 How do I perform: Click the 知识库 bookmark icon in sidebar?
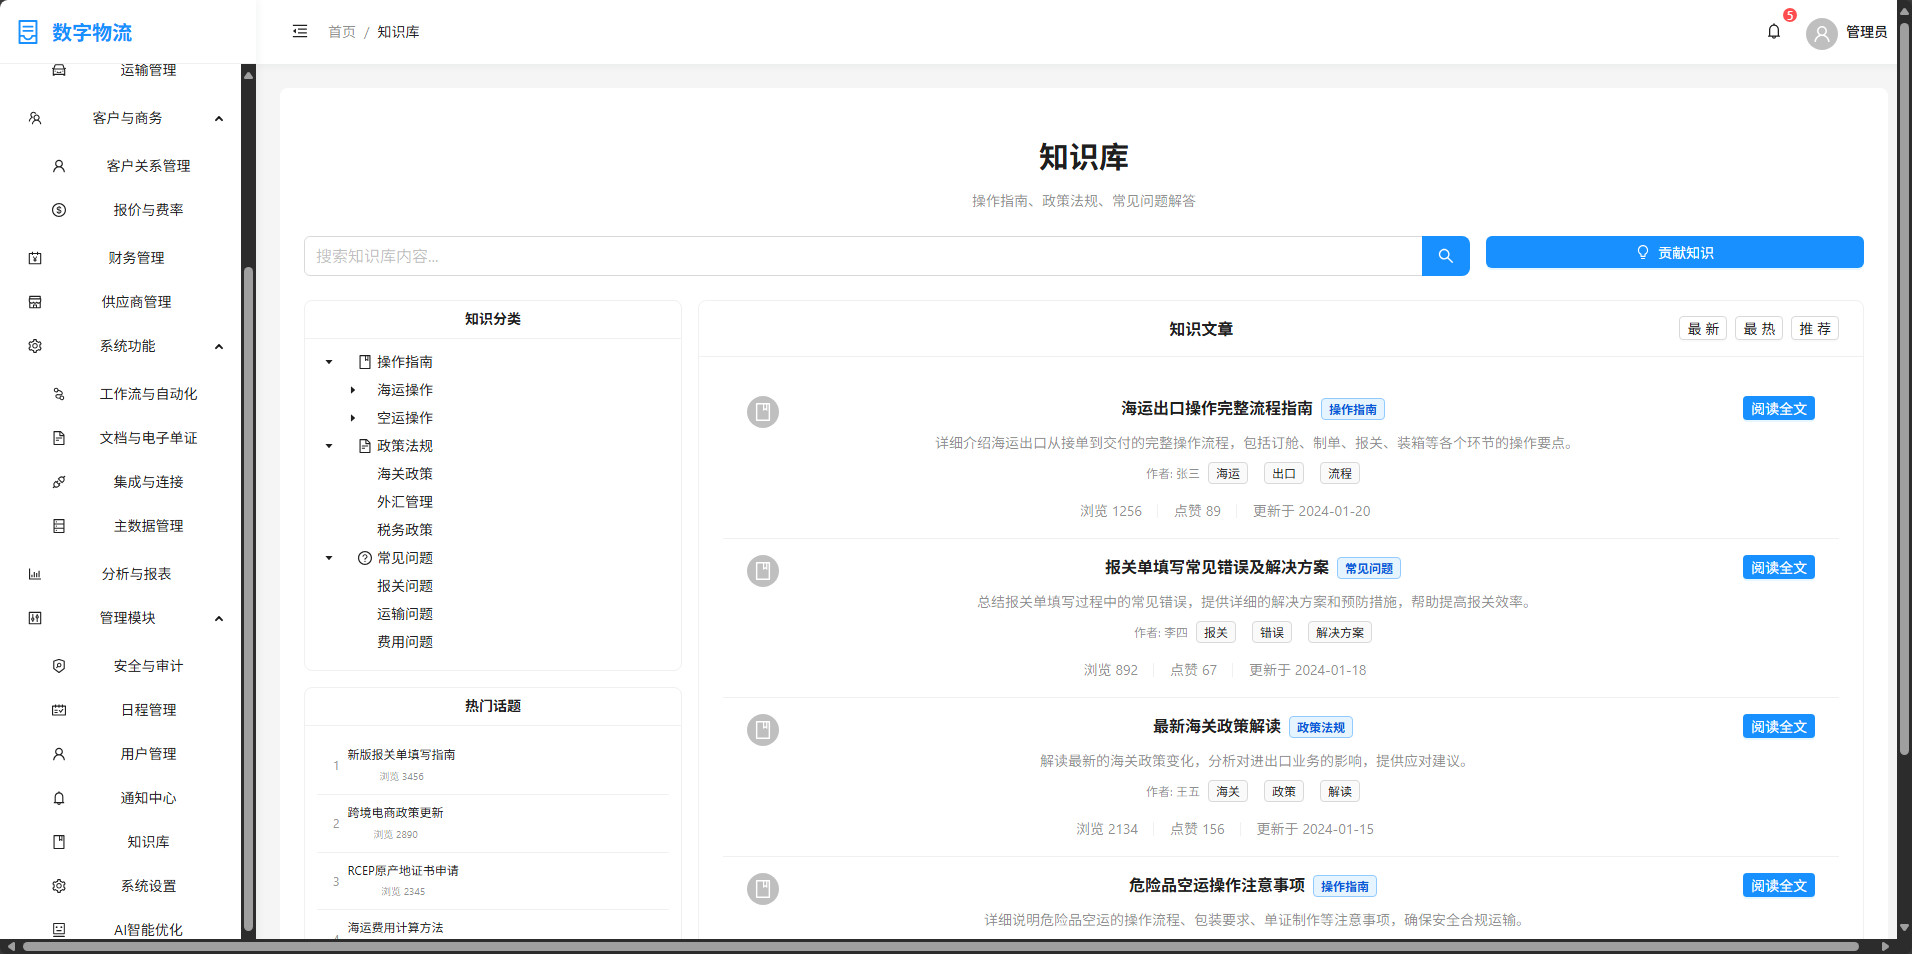point(59,842)
